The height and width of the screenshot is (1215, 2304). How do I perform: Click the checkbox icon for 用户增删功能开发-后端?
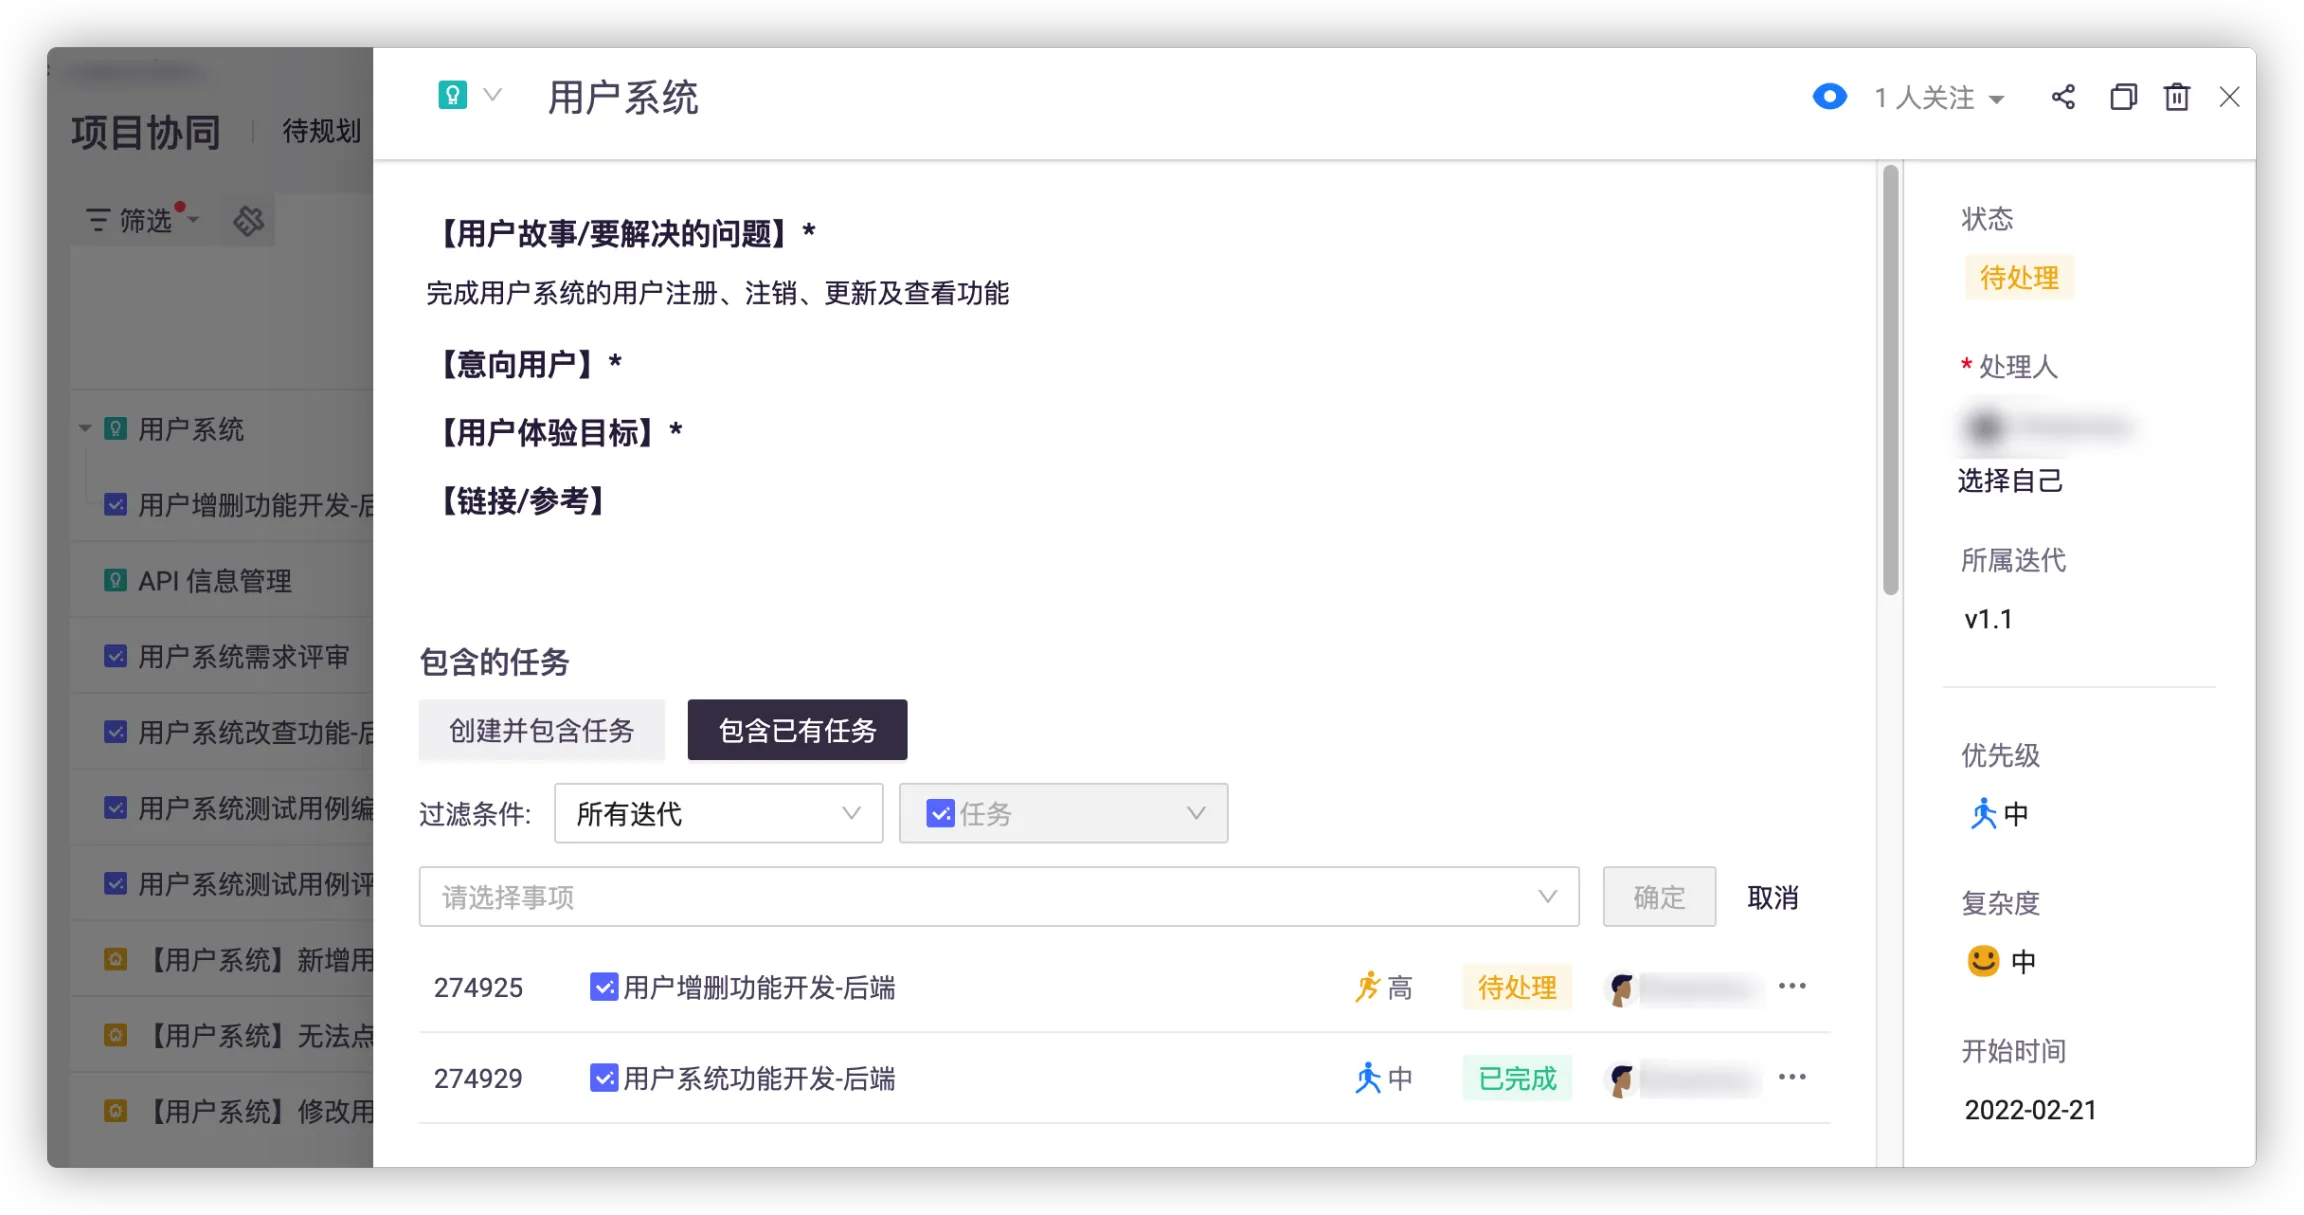point(604,987)
